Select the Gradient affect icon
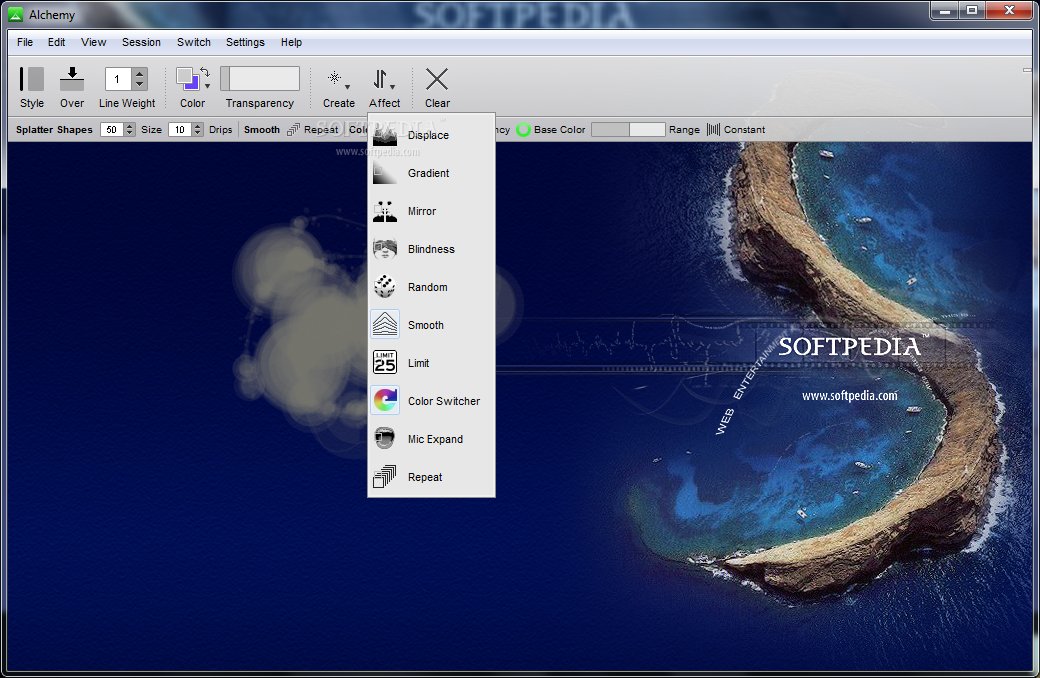 click(385, 173)
